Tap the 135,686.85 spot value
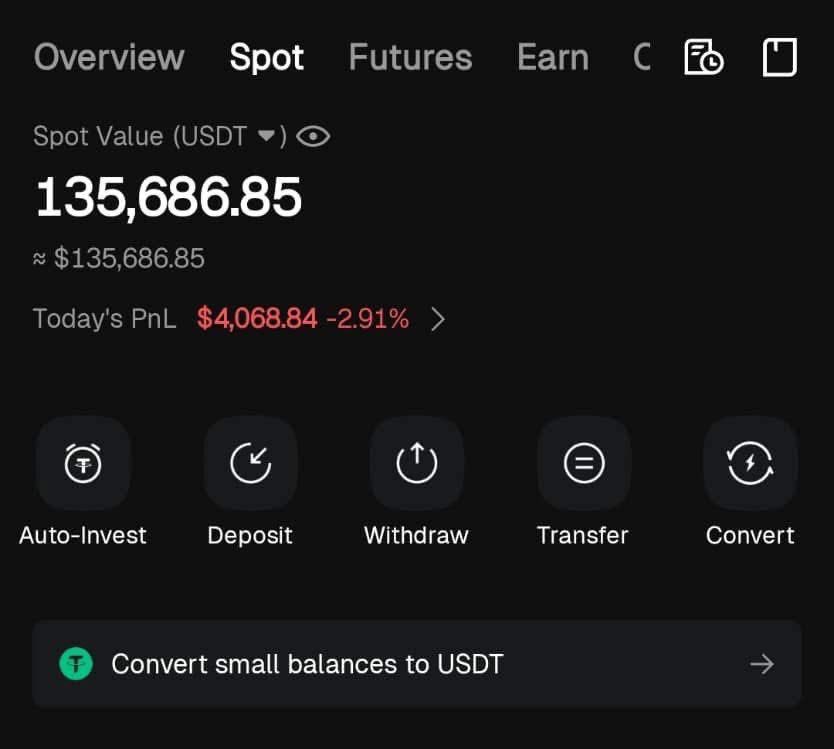Viewport: 834px width, 749px height. pos(168,197)
